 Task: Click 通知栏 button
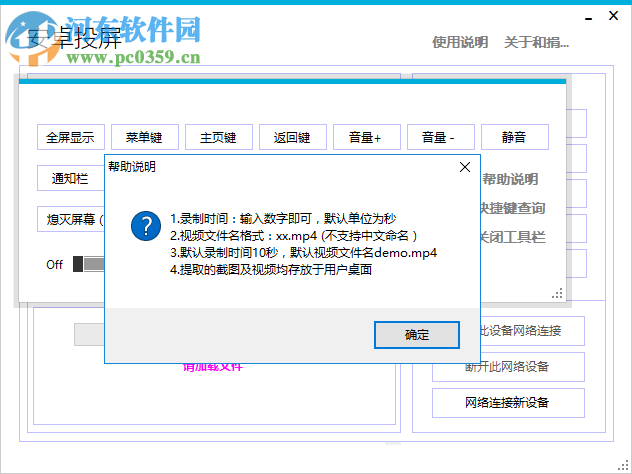(x=71, y=178)
